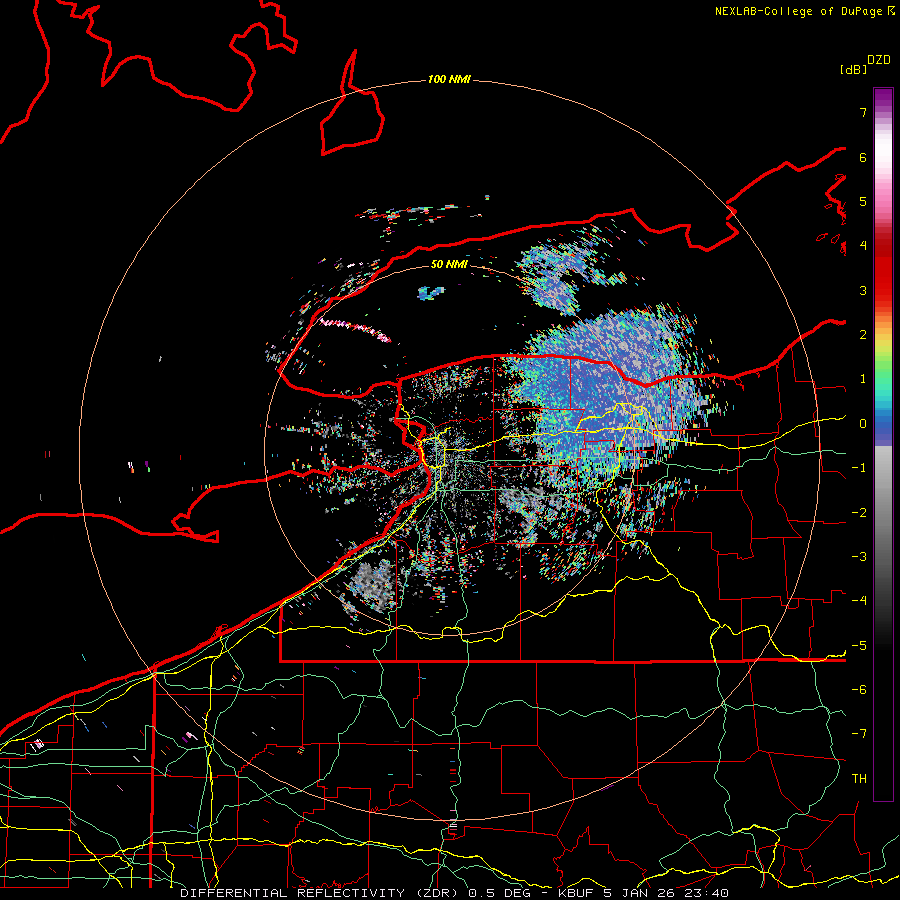
Task: Click the 4 dB scale value
Action: tap(863, 246)
